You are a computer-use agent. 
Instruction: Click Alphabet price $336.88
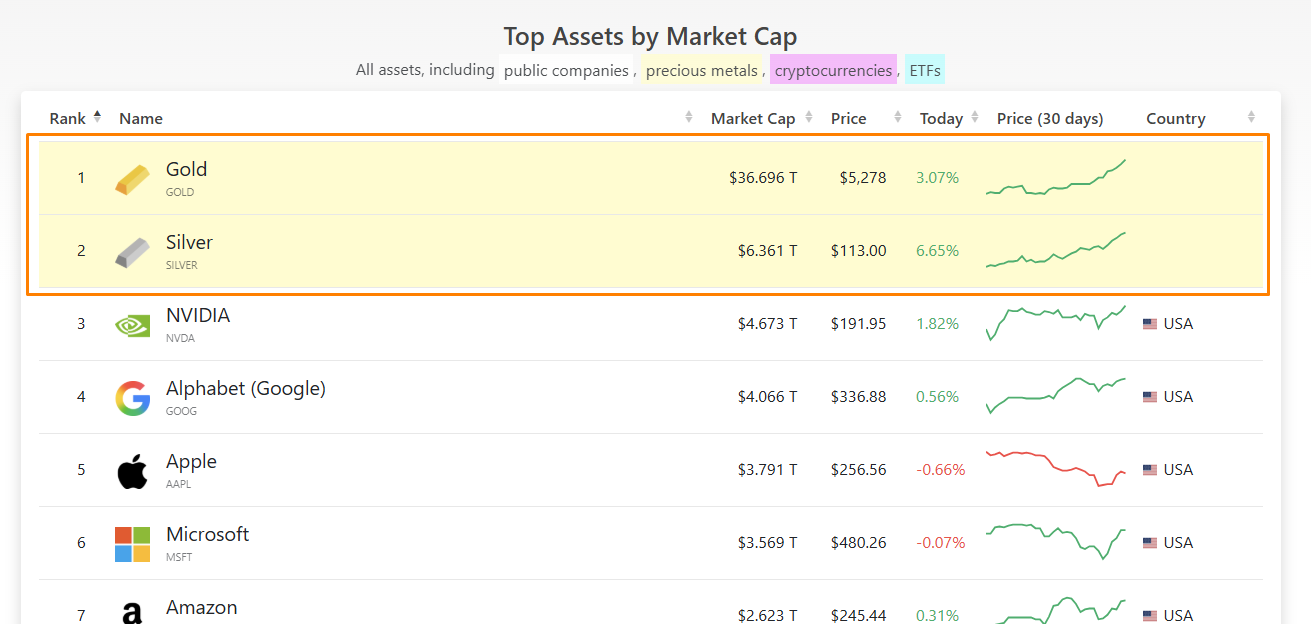pos(858,397)
